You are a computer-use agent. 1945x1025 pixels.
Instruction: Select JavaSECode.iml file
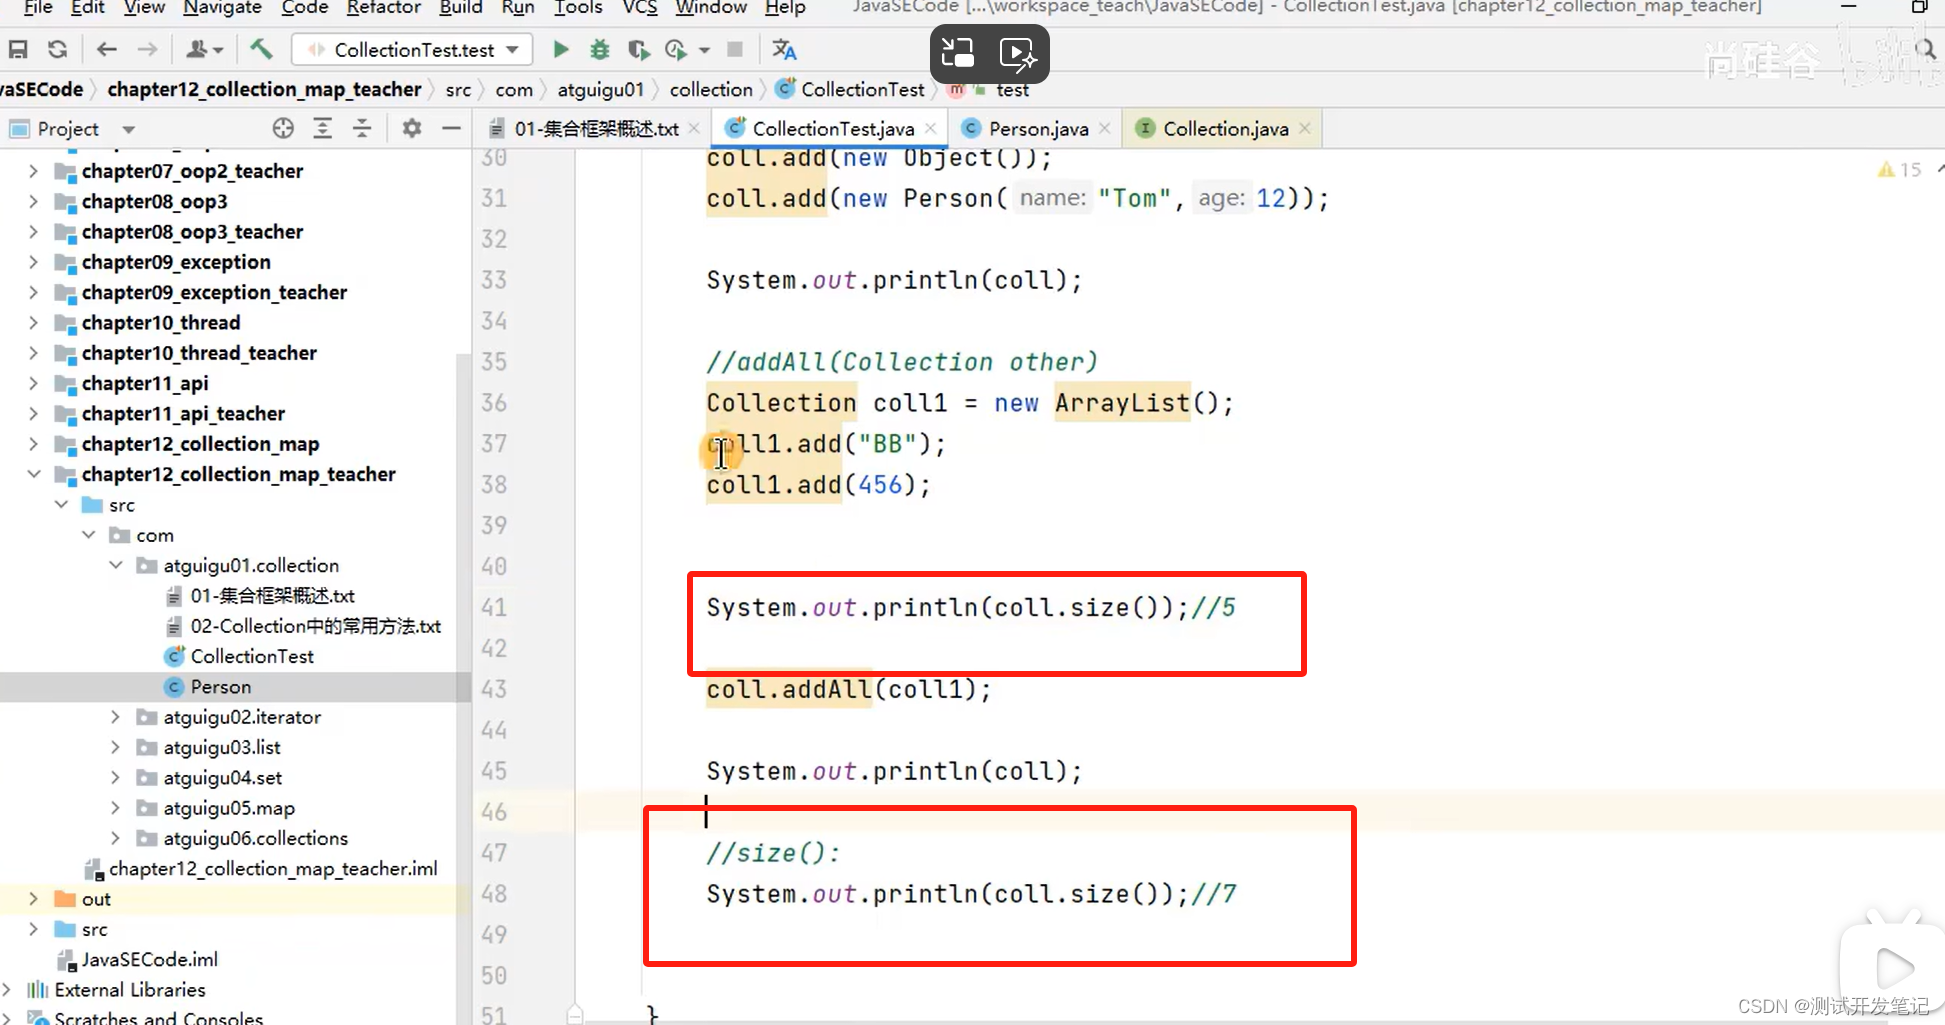click(150, 960)
